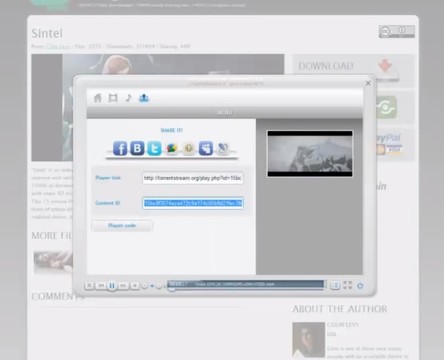
Task: Open the music note audio section
Action: point(128,98)
